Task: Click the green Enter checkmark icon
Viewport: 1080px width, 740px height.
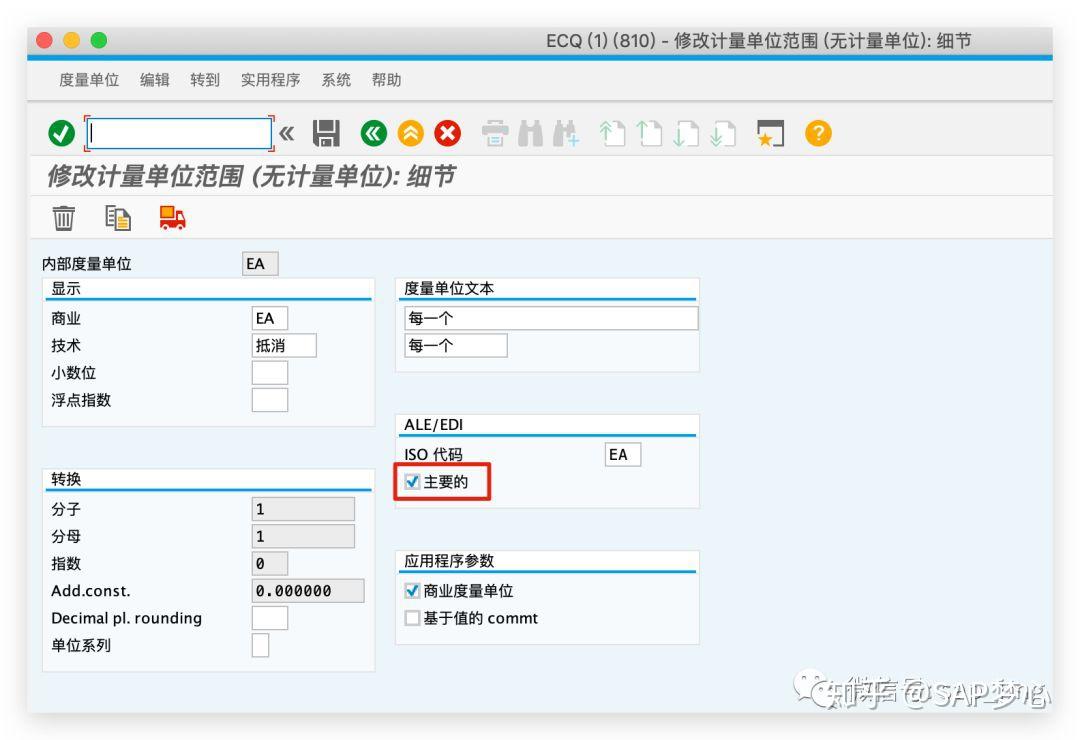Action: 61,133
